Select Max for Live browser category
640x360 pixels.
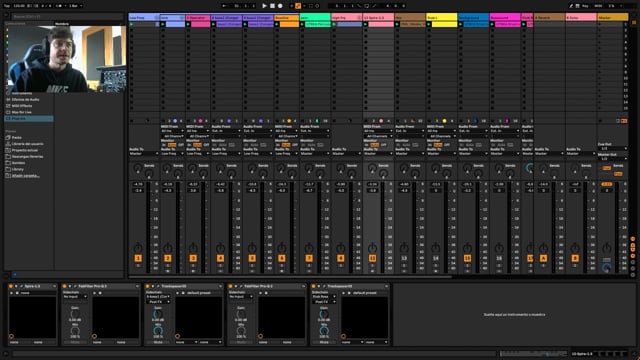tap(22, 112)
